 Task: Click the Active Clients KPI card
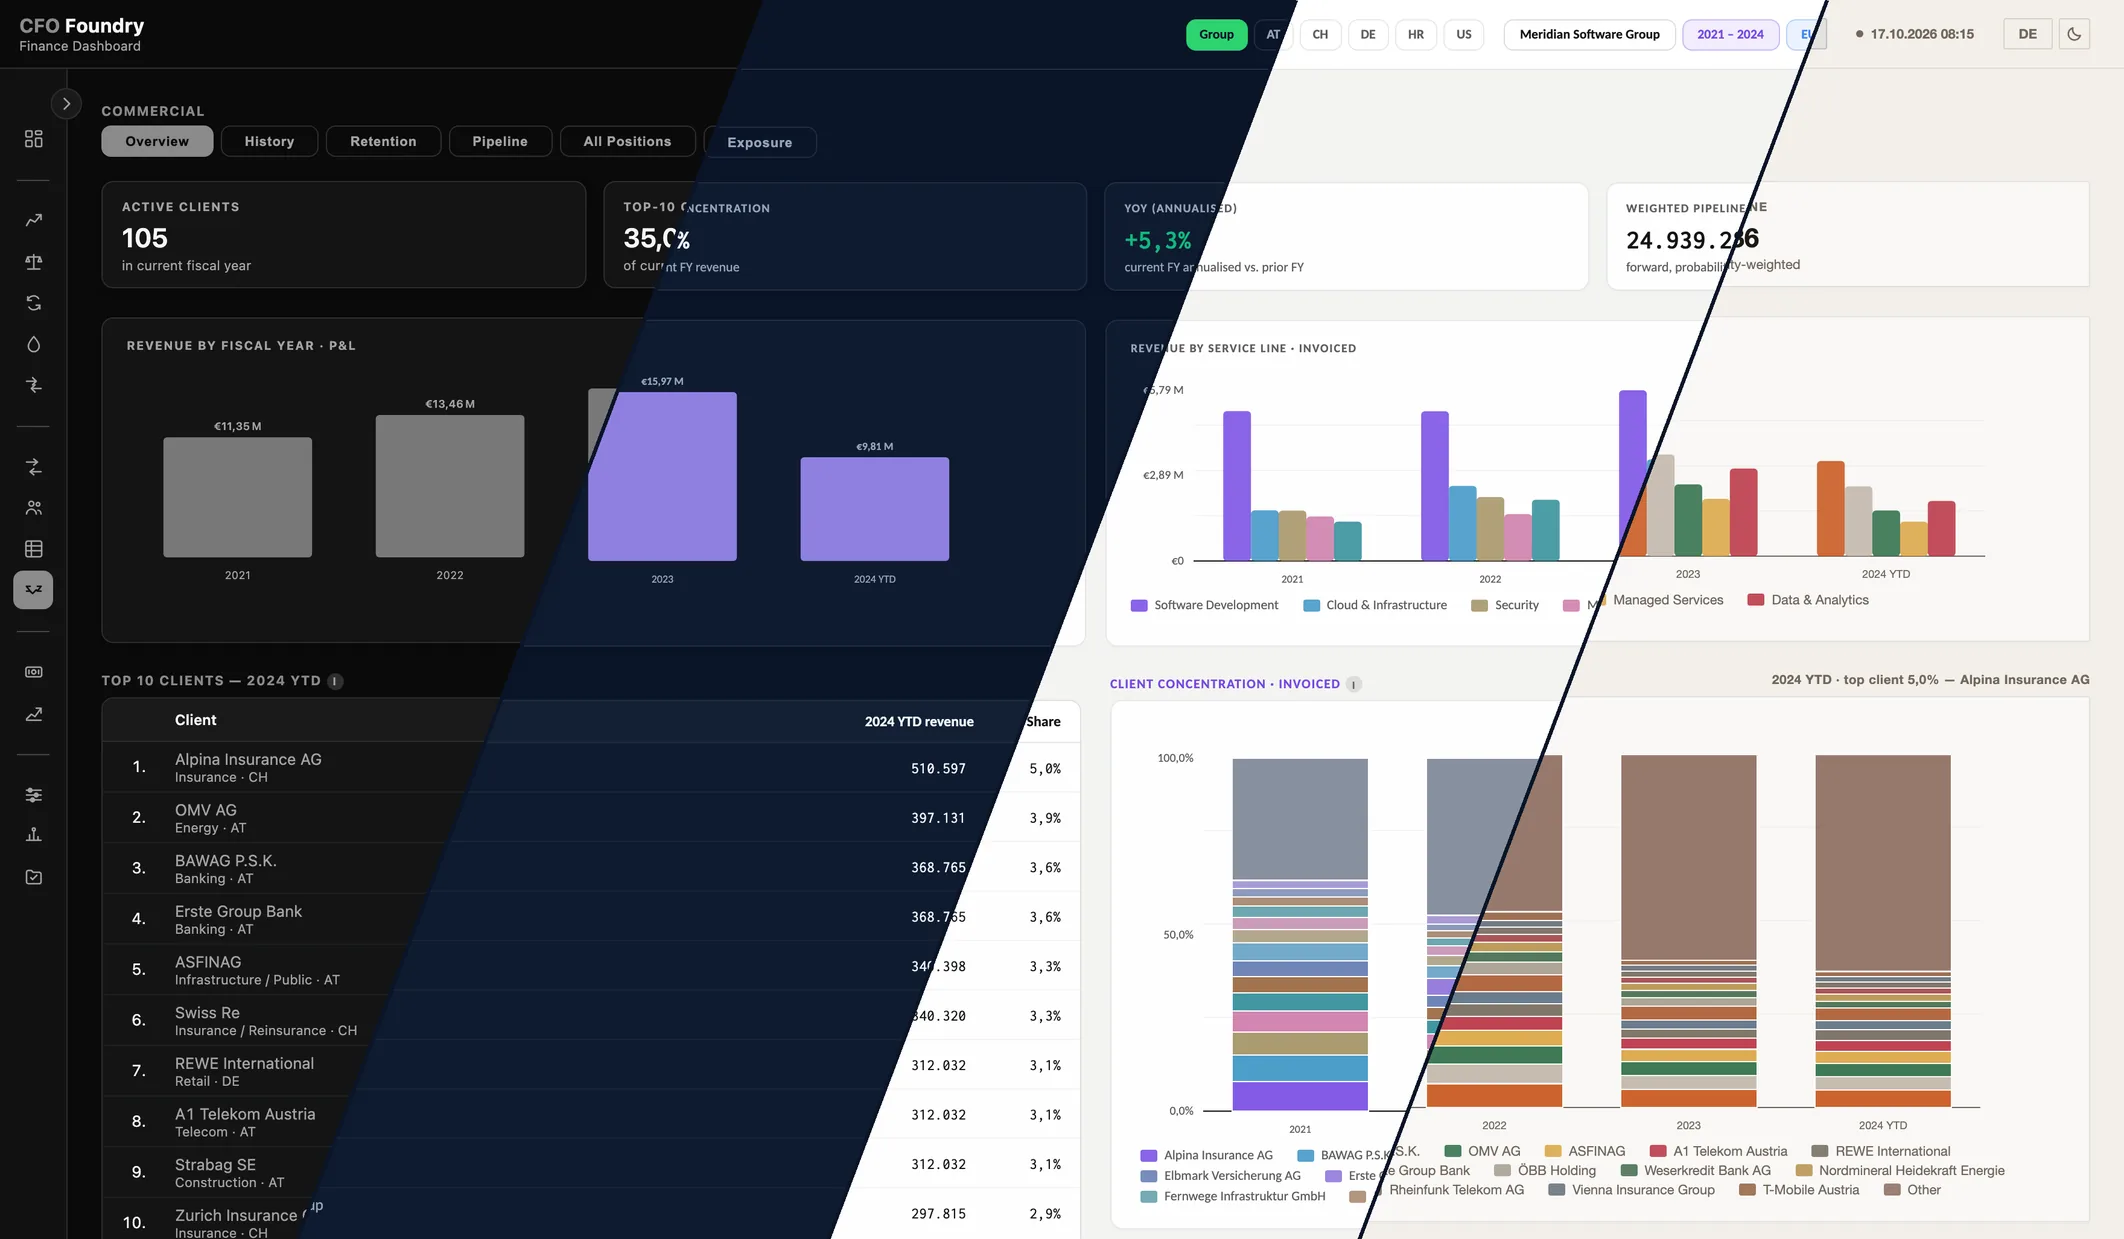344,235
